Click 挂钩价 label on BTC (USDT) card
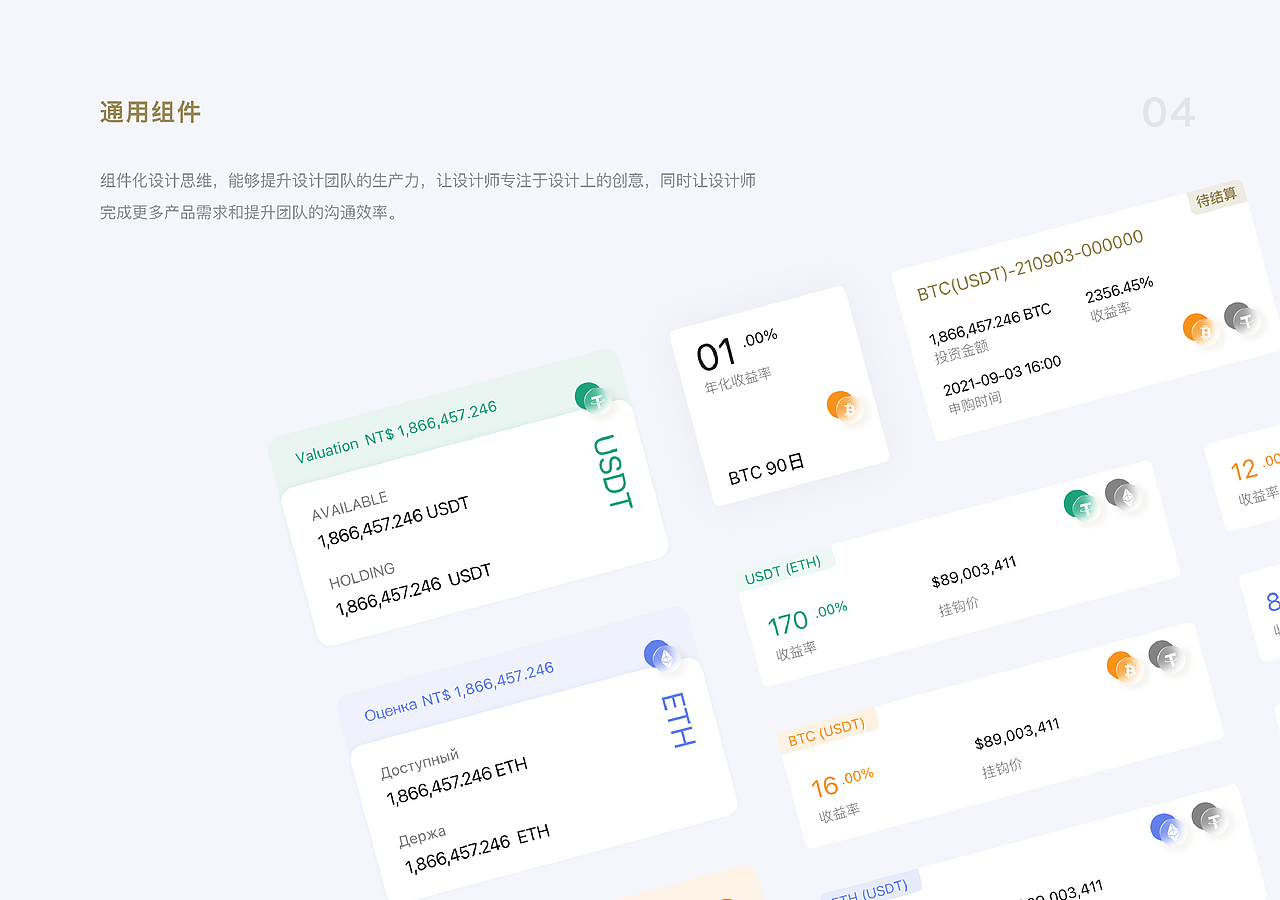Image resolution: width=1280 pixels, height=900 pixels. pos(1002,767)
